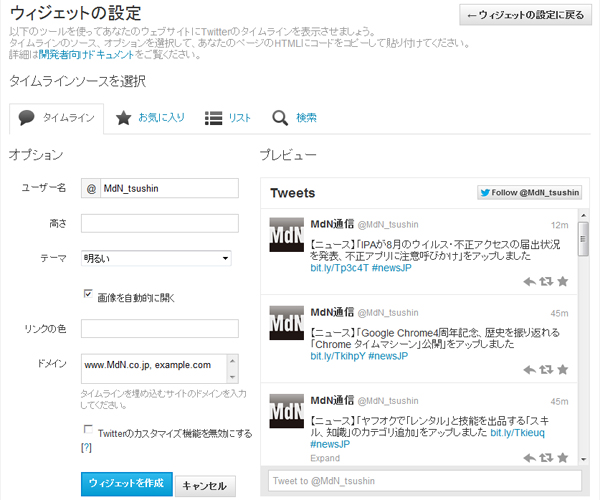Image resolution: width=600 pixels, height=500 pixels.
Task: Uncheck the 画像を自動的に開く checkbox
Action: tap(88, 296)
